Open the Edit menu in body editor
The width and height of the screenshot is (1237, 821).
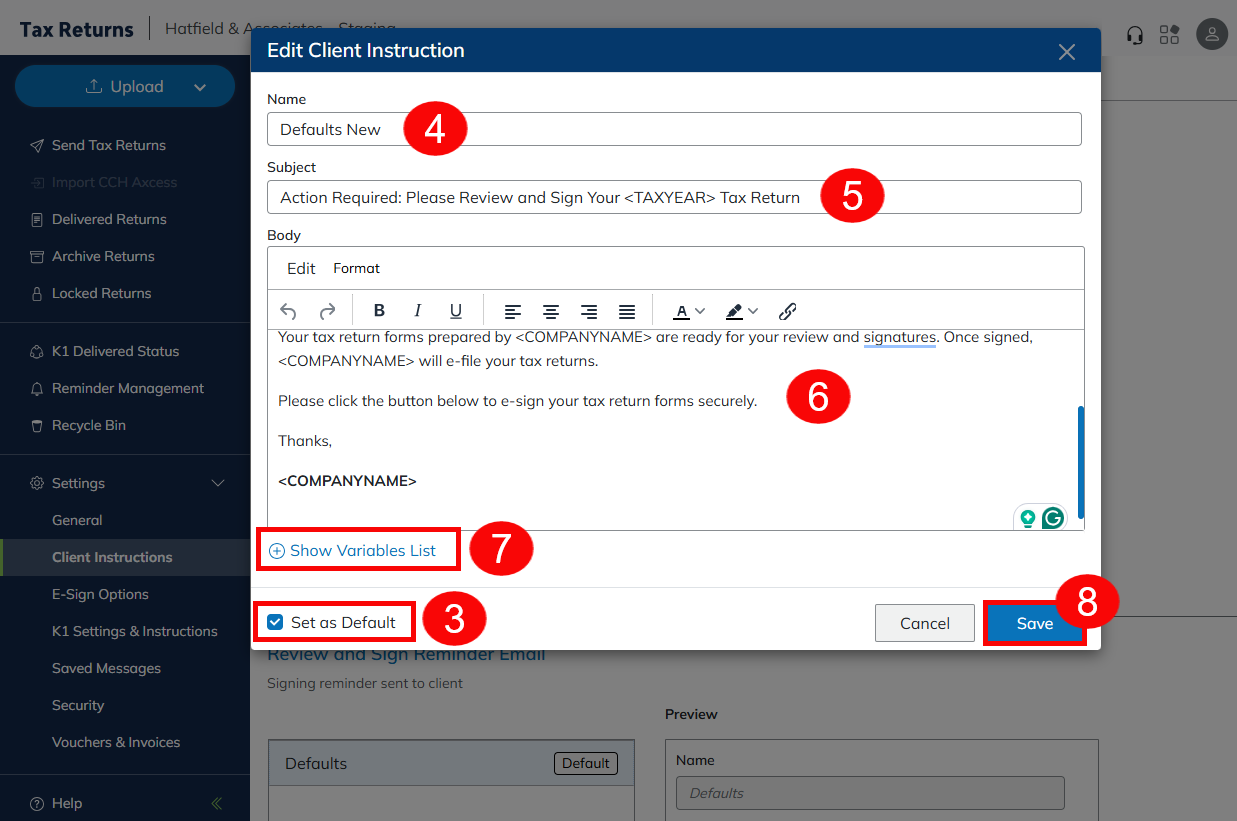tap(301, 268)
